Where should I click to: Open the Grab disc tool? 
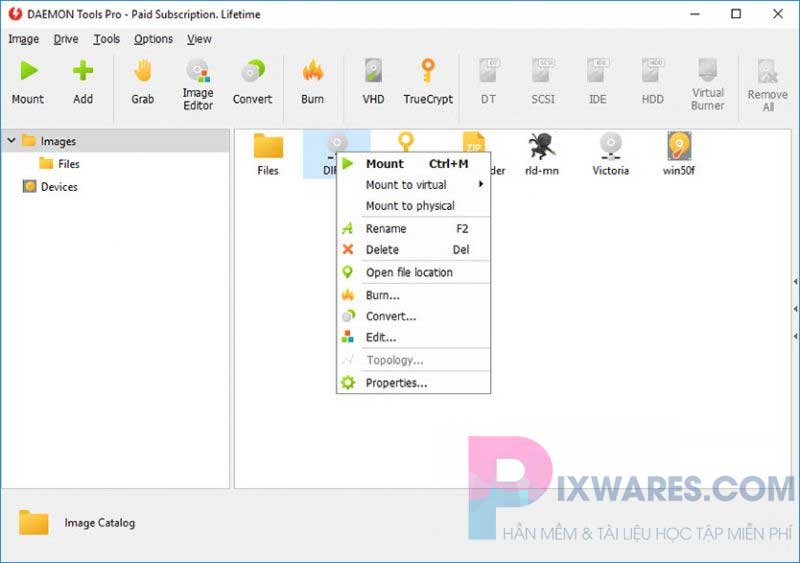coord(143,80)
